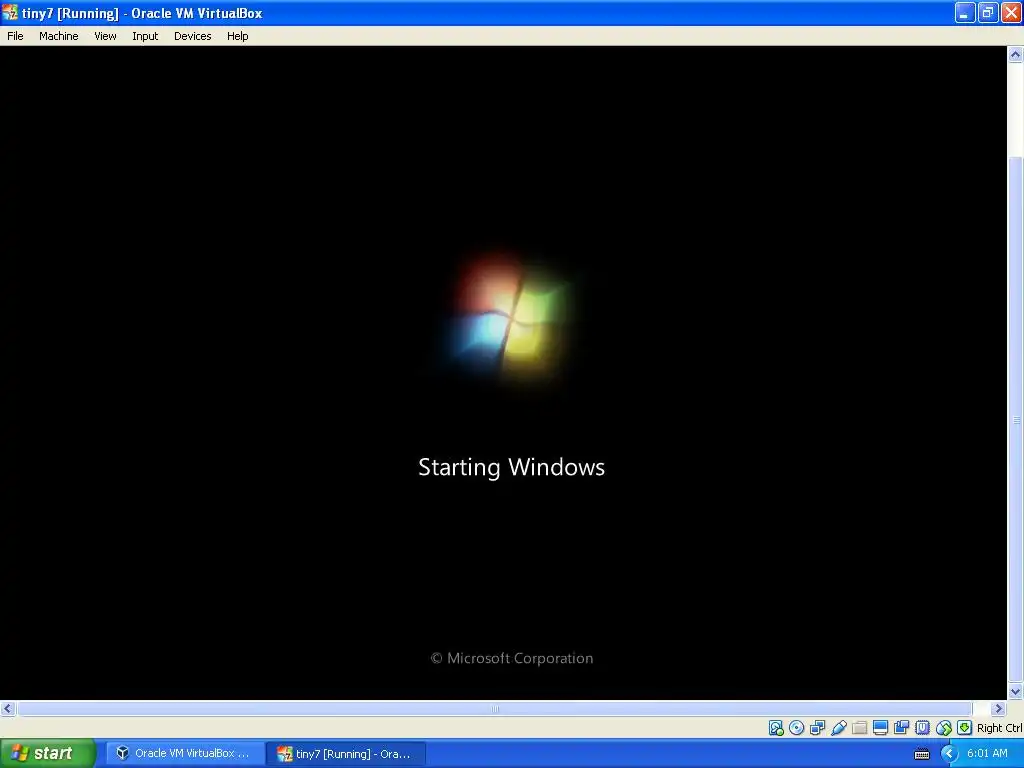Click the vertical scrollbar down arrow
Screen dimensions: 1024x768
[x=1016, y=691]
